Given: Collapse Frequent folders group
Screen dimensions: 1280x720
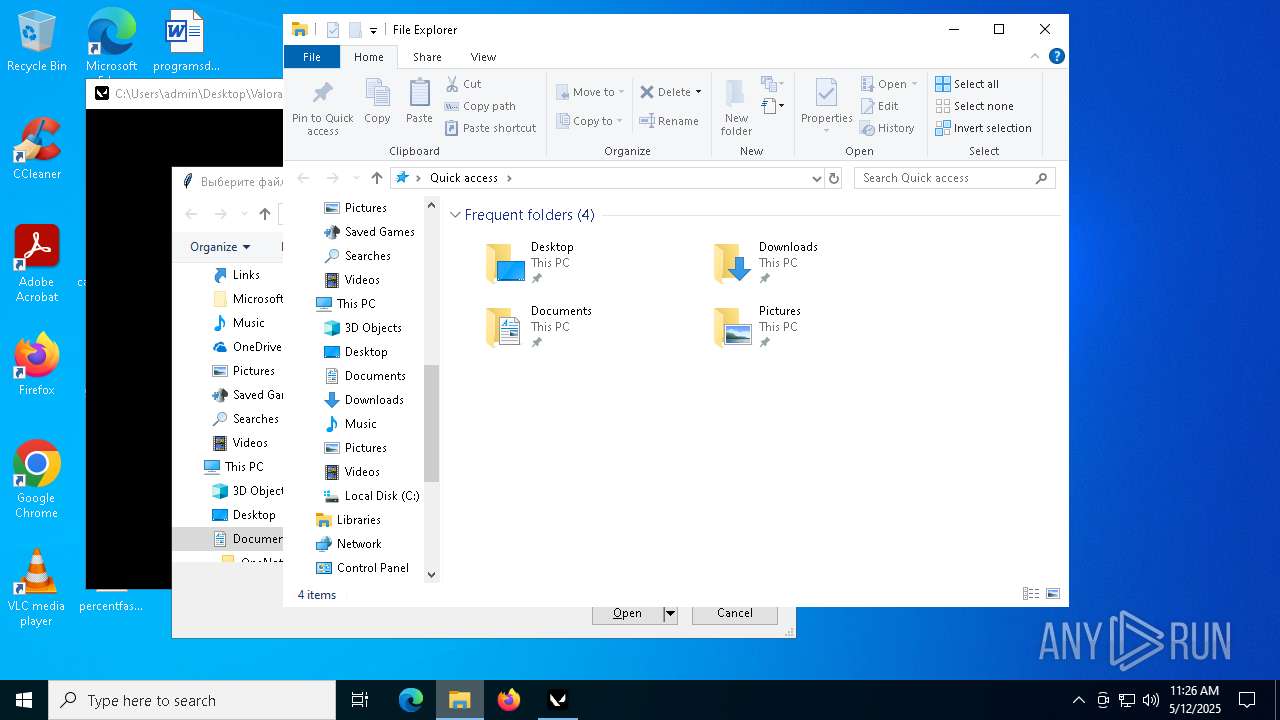Looking at the screenshot, I should tap(456, 215).
